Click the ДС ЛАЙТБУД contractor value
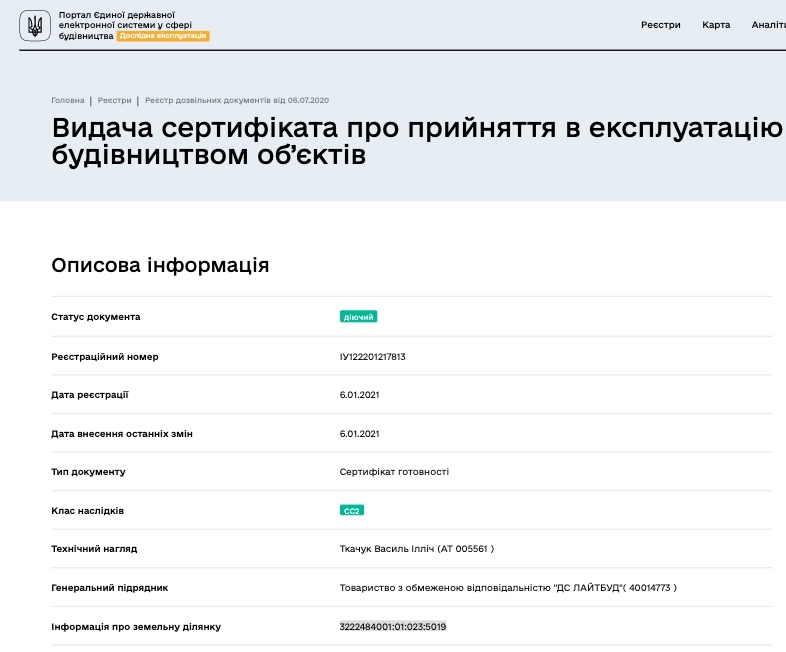The image size is (786, 652). [x=508, y=588]
